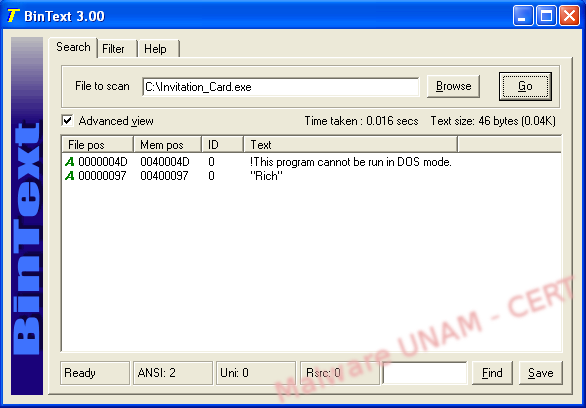Click the File to scan path field
586x408 pixels.
[281, 87]
